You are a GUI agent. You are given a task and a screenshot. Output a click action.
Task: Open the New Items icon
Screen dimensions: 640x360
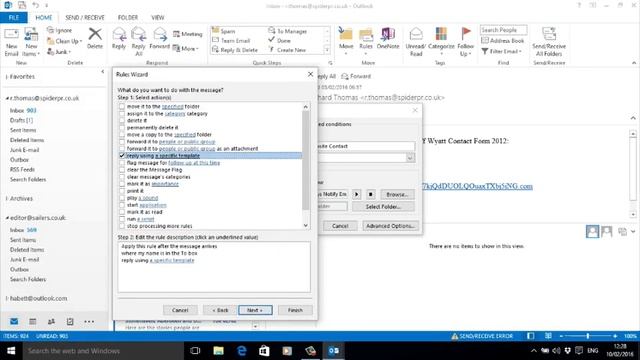pos(31,35)
